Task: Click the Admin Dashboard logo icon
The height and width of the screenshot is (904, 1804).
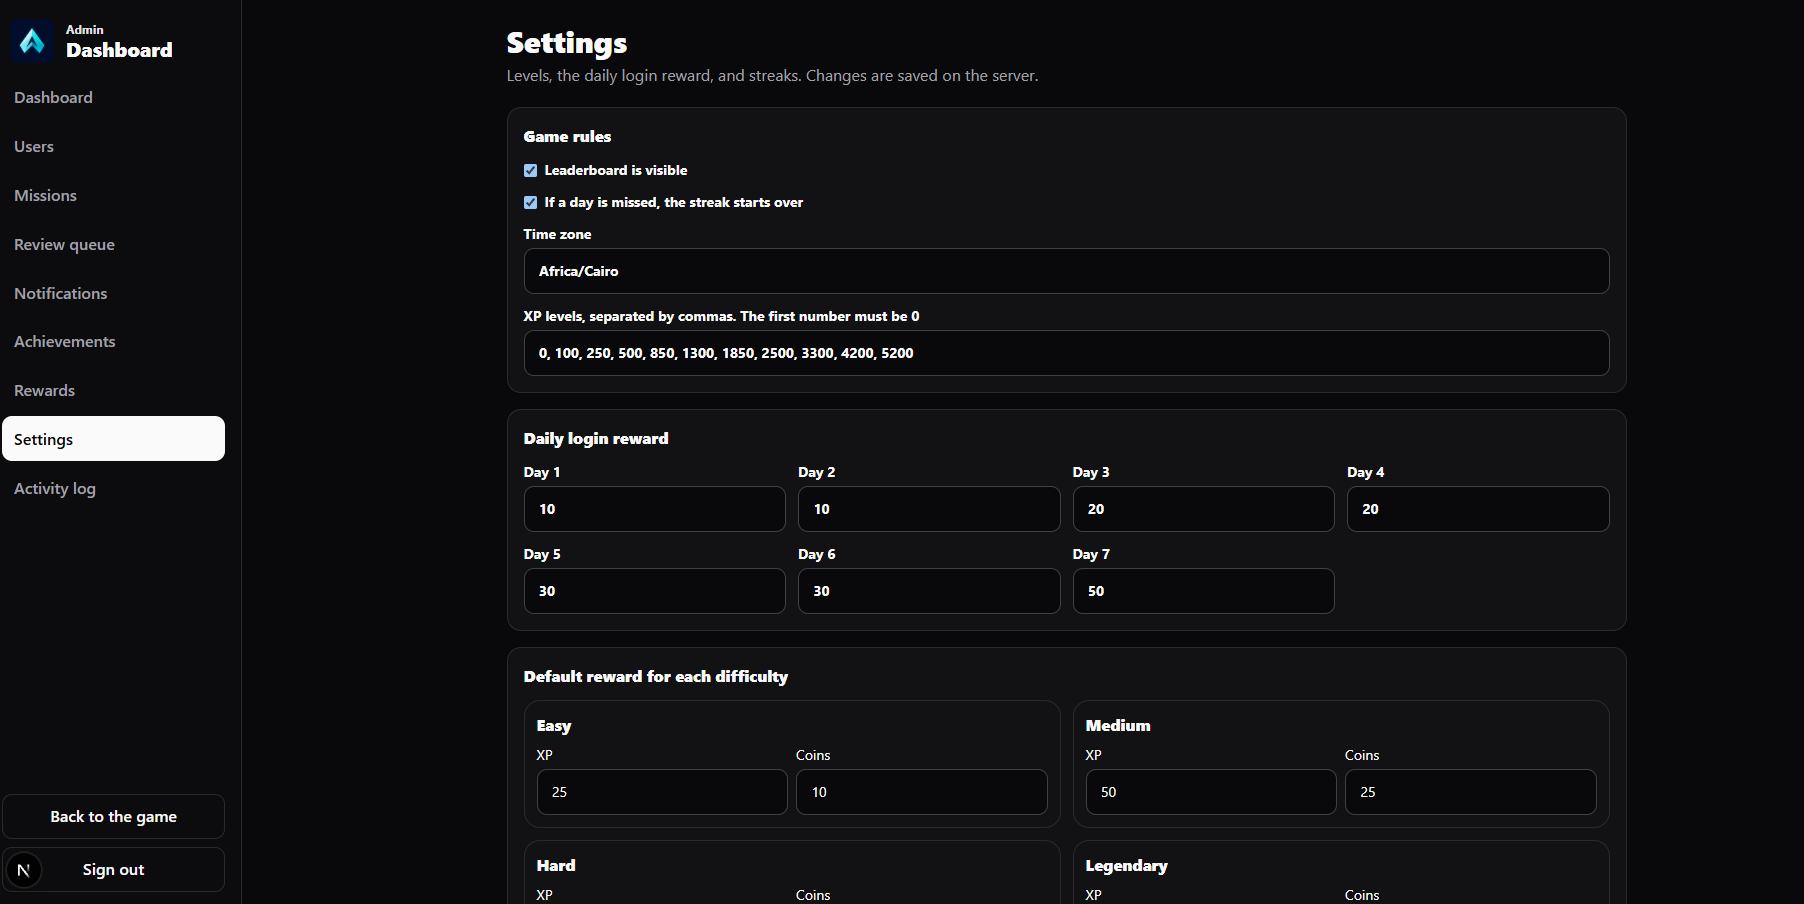Action: point(32,42)
